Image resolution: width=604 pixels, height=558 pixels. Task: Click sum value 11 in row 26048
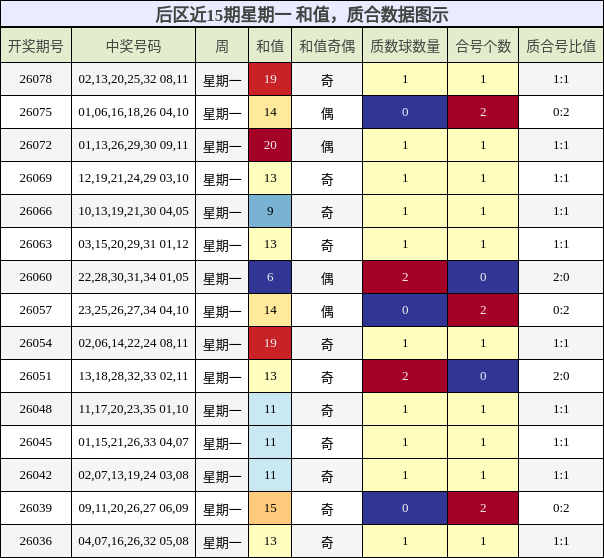point(270,409)
